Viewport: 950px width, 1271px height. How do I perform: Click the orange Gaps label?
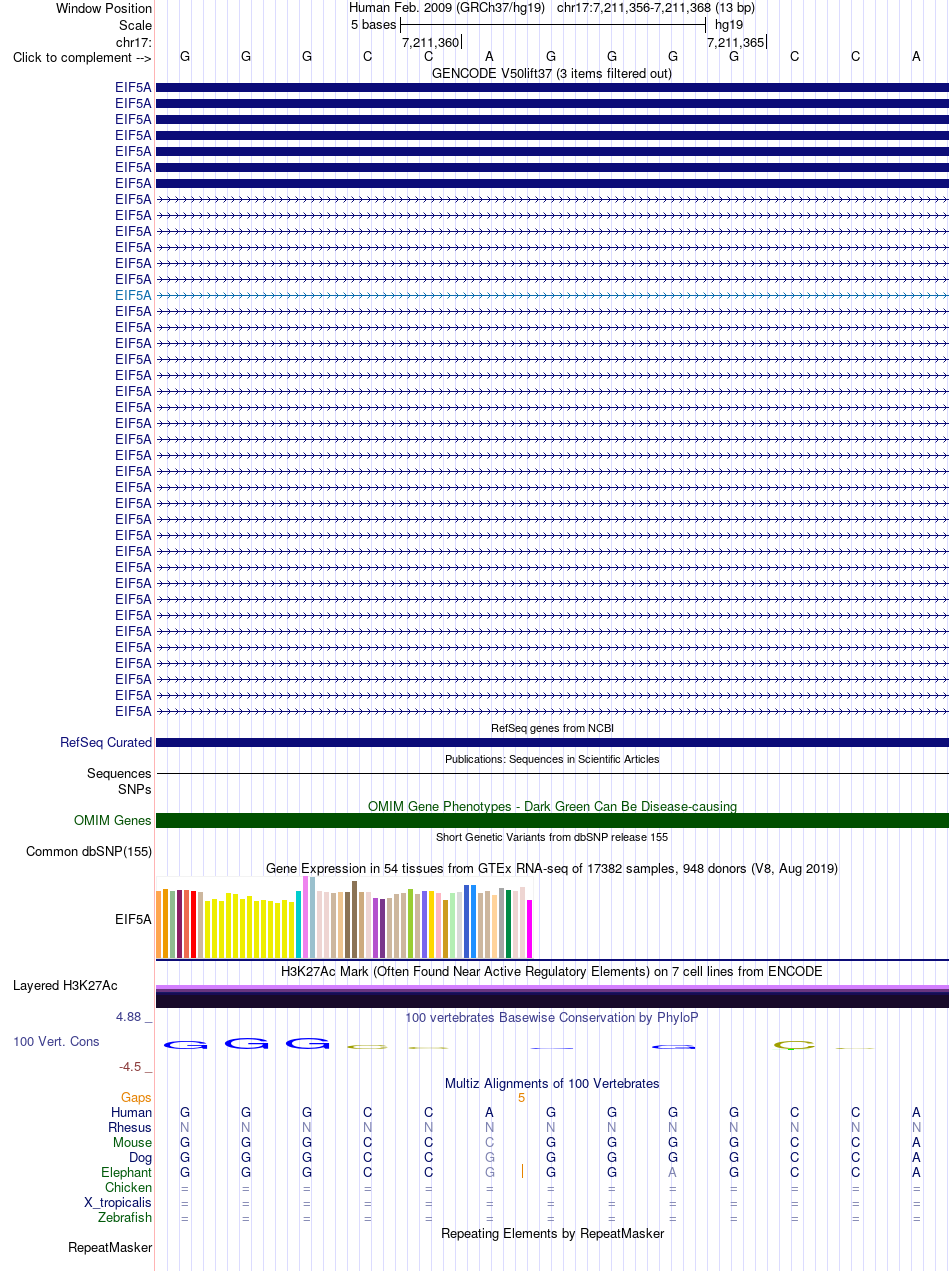click(x=136, y=1098)
